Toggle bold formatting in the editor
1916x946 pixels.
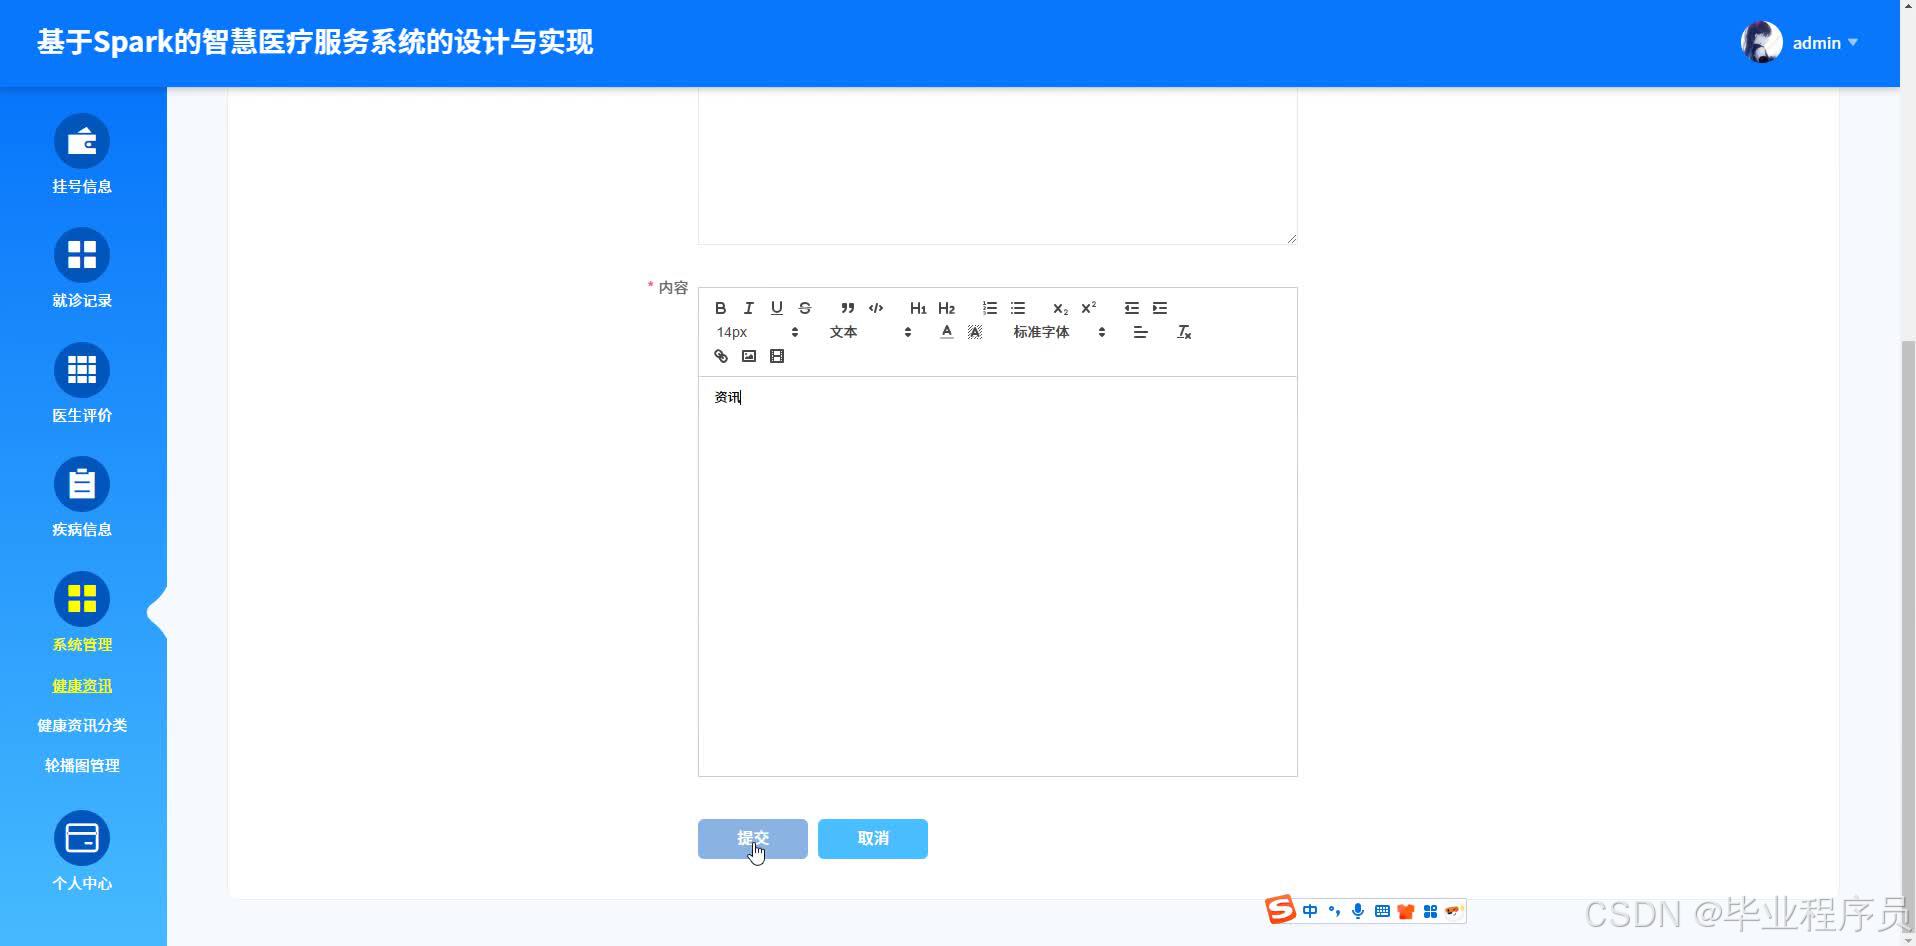coord(720,307)
